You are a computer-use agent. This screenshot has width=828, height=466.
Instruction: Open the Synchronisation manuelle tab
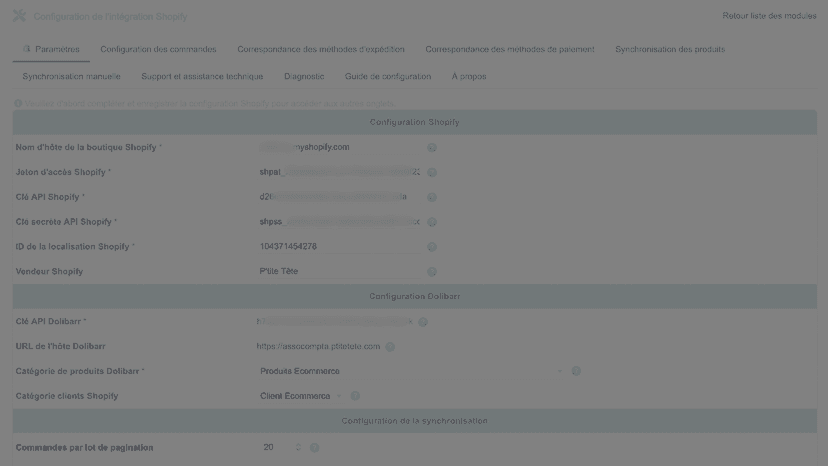[72, 77]
